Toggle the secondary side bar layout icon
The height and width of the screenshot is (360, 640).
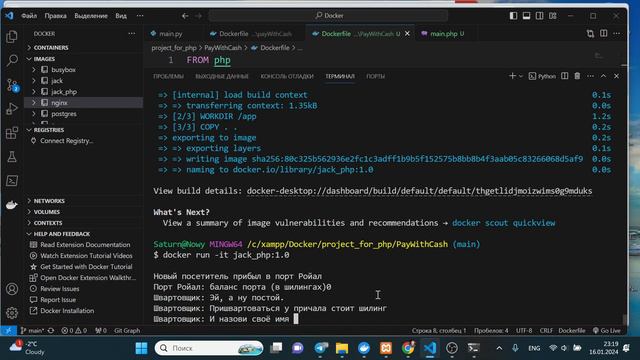[540, 16]
